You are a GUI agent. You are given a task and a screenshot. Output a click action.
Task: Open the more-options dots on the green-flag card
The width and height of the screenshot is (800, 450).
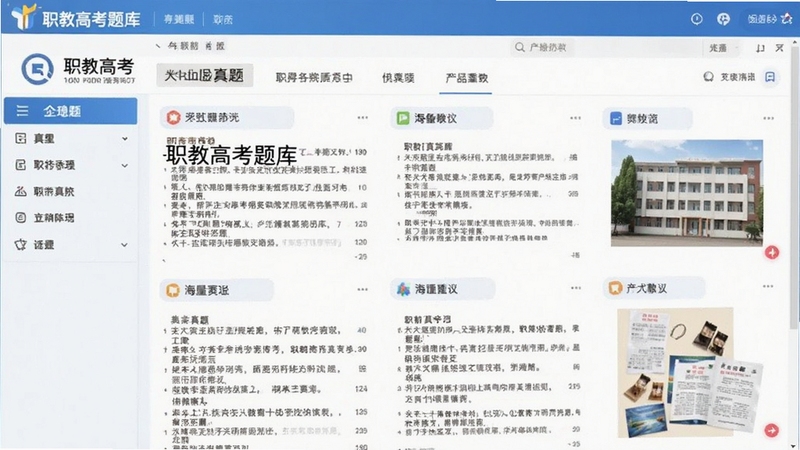pos(575,118)
